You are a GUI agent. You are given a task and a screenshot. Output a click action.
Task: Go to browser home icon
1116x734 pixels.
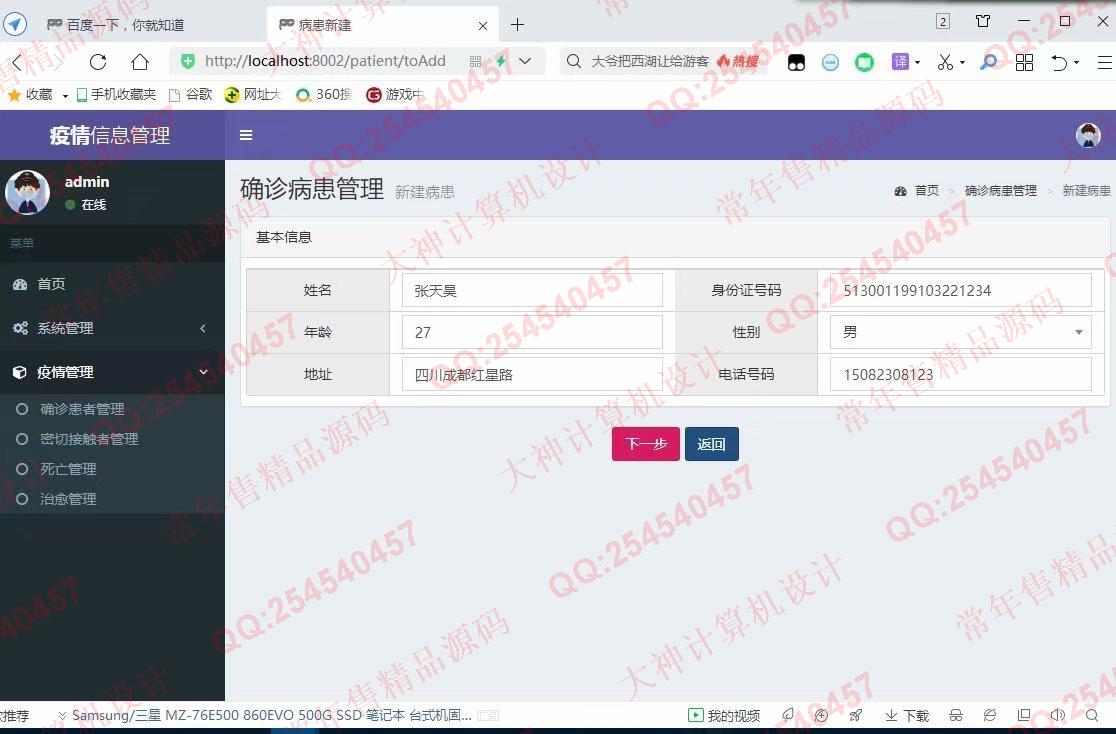(x=140, y=62)
